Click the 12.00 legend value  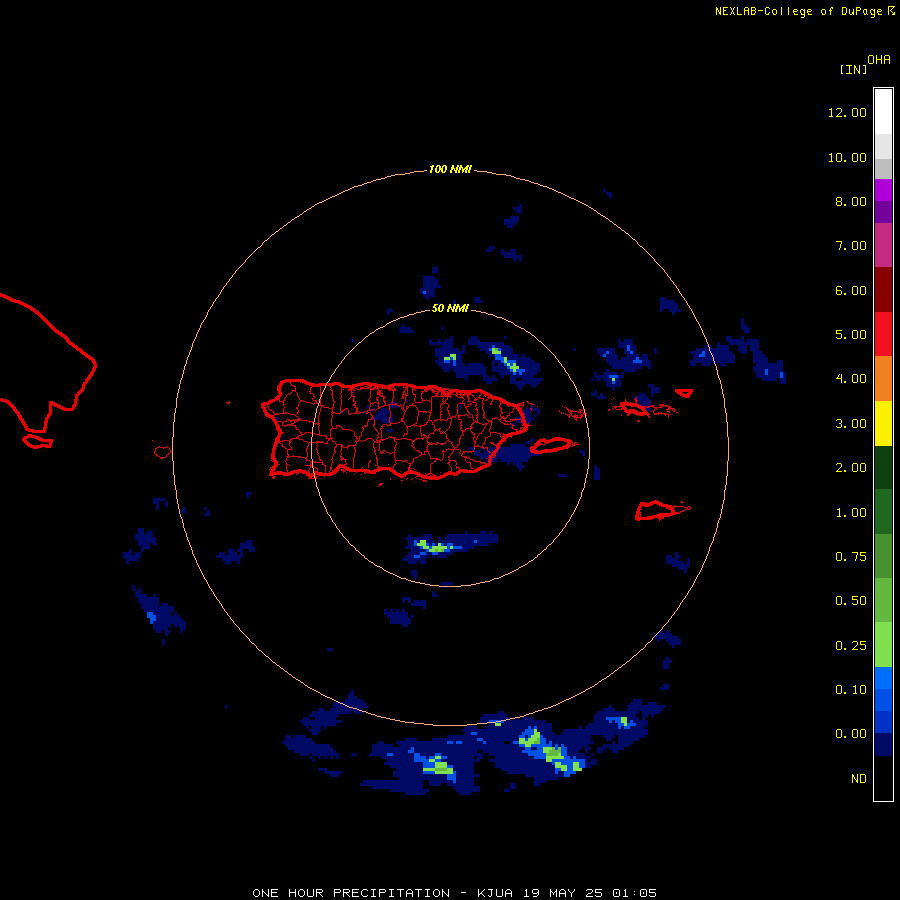click(847, 112)
